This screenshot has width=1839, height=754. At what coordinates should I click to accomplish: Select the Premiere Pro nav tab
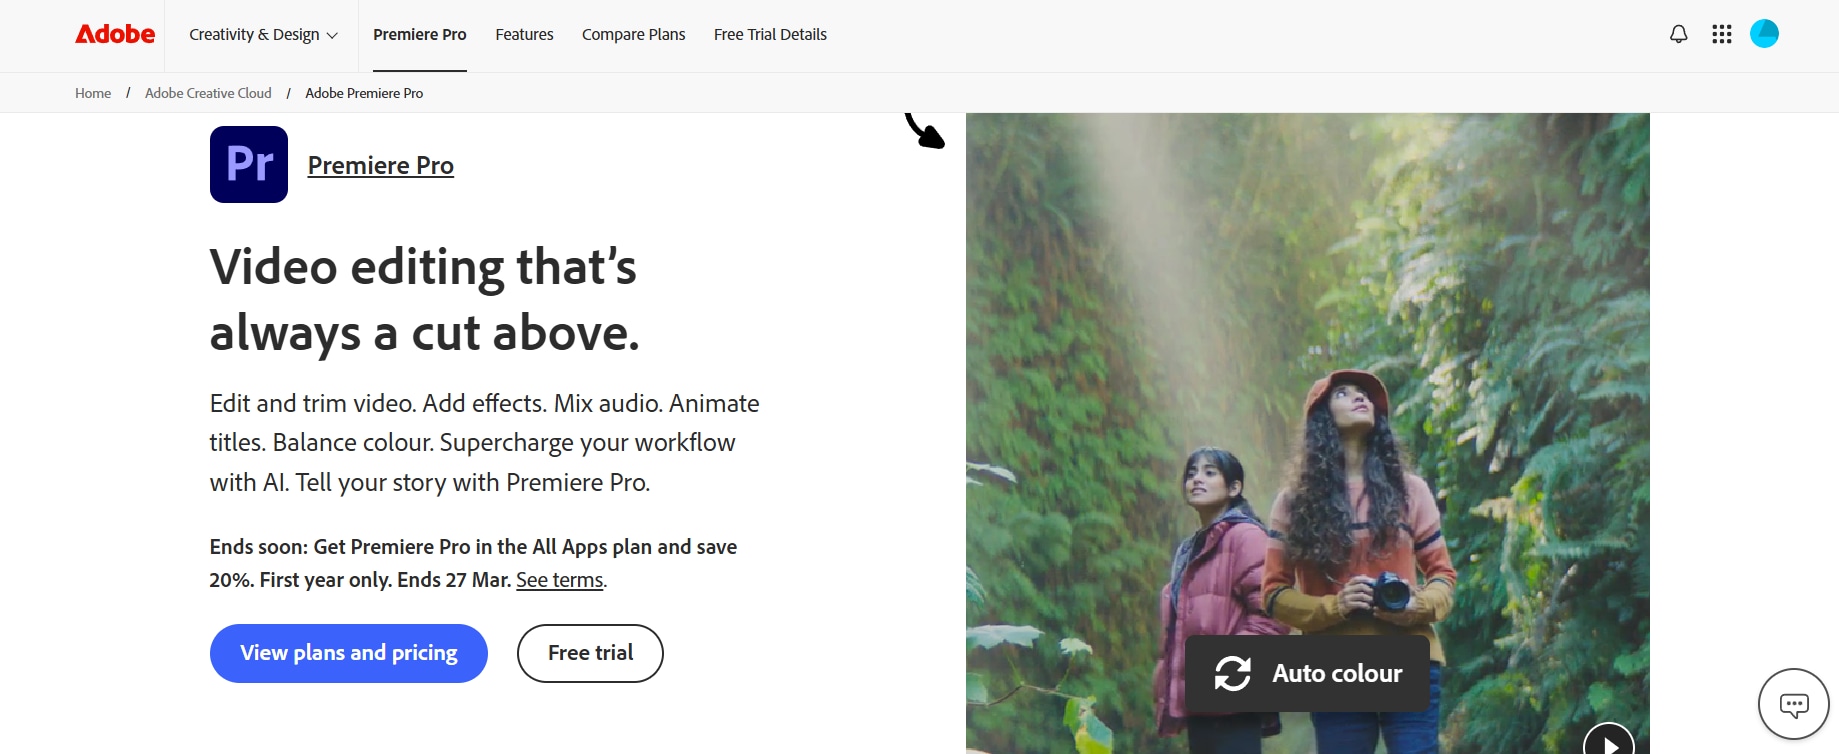420,35
